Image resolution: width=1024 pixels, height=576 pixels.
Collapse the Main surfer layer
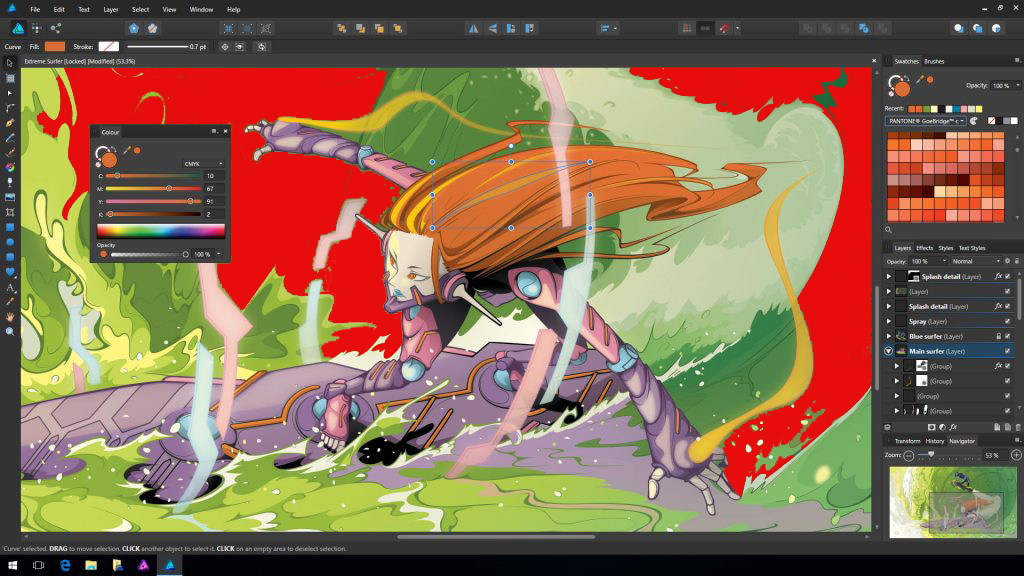click(x=889, y=351)
